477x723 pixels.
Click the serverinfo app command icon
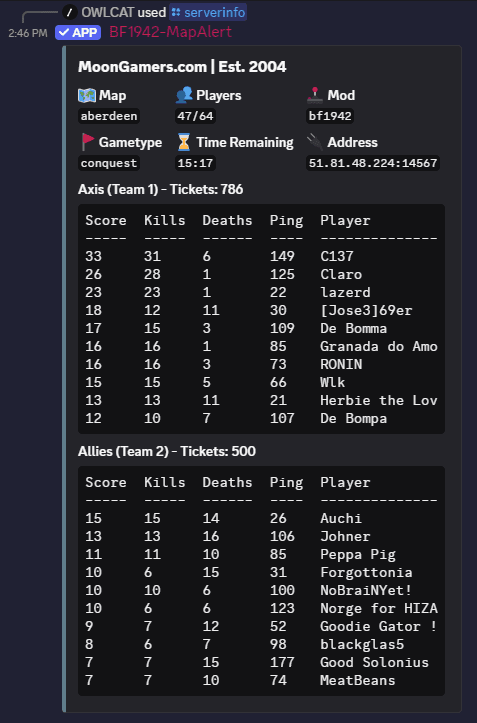(176, 12)
